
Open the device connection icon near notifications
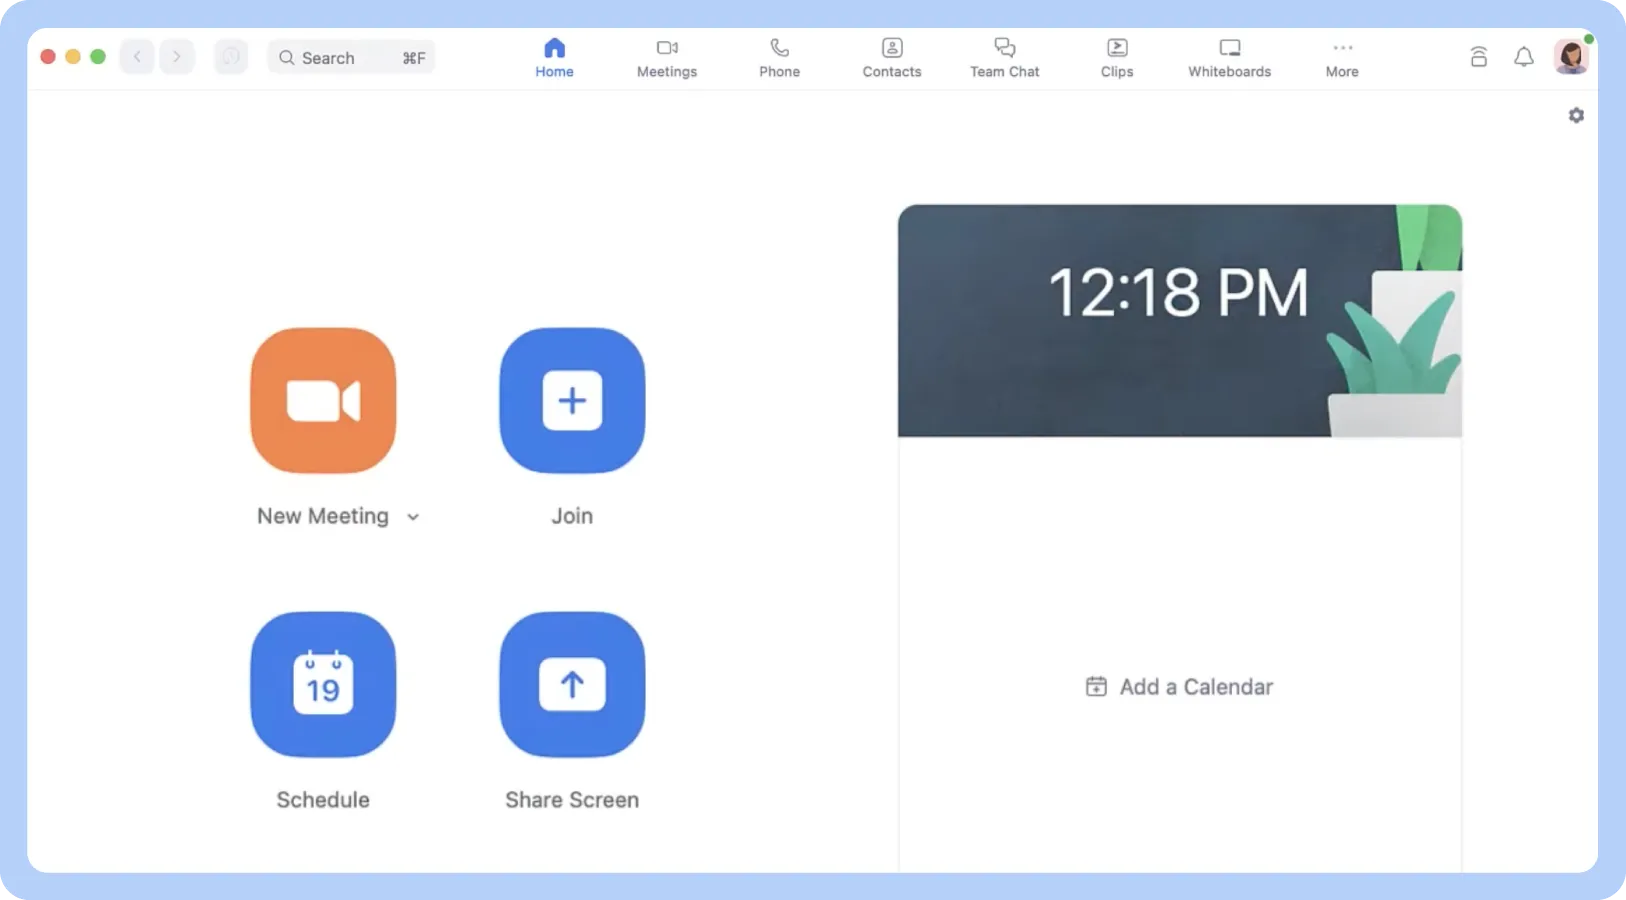[x=1479, y=57]
